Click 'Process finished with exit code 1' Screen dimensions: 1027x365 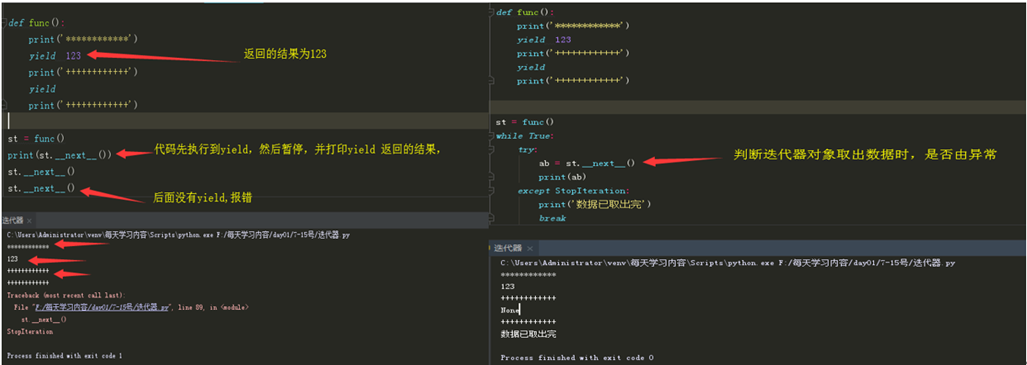[64, 355]
